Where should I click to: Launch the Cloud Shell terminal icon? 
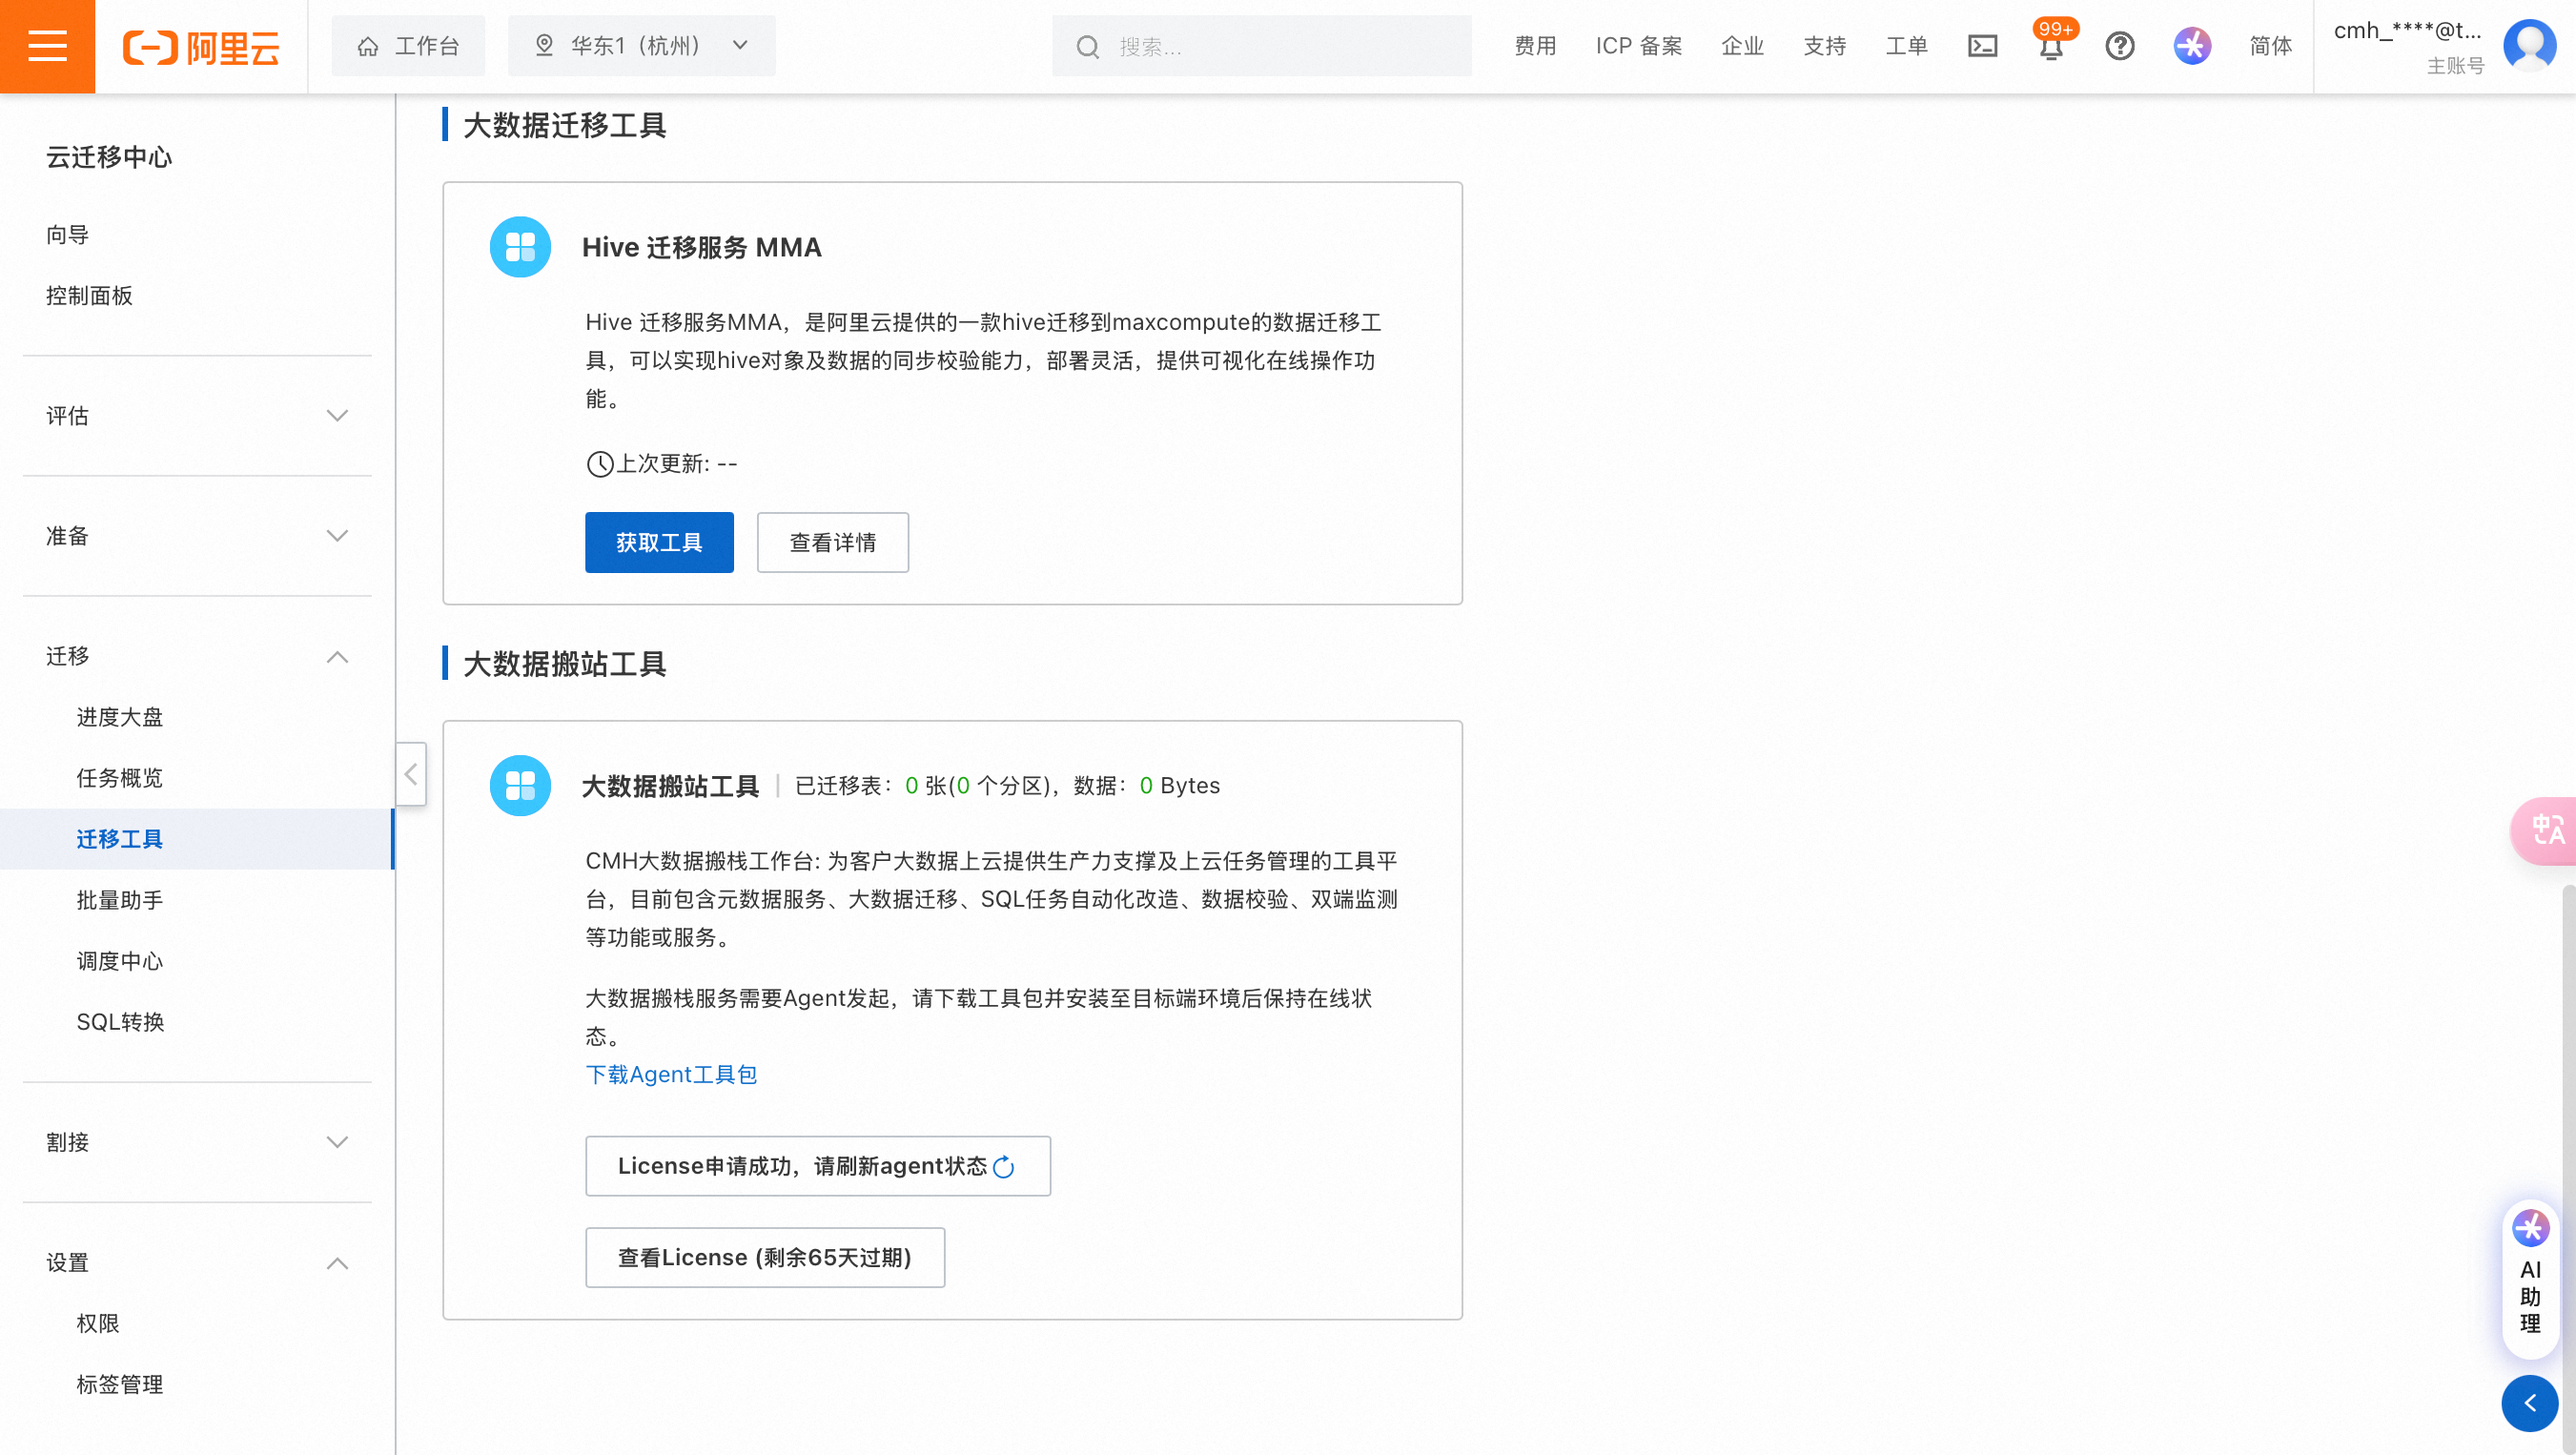tap(1982, 46)
